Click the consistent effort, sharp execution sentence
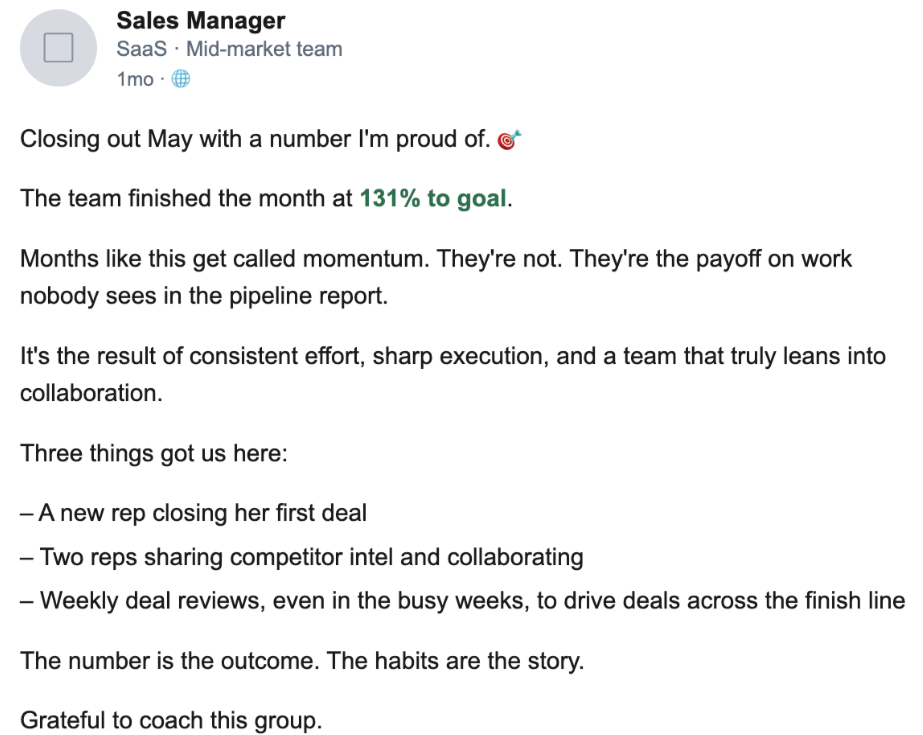 [x=453, y=356]
